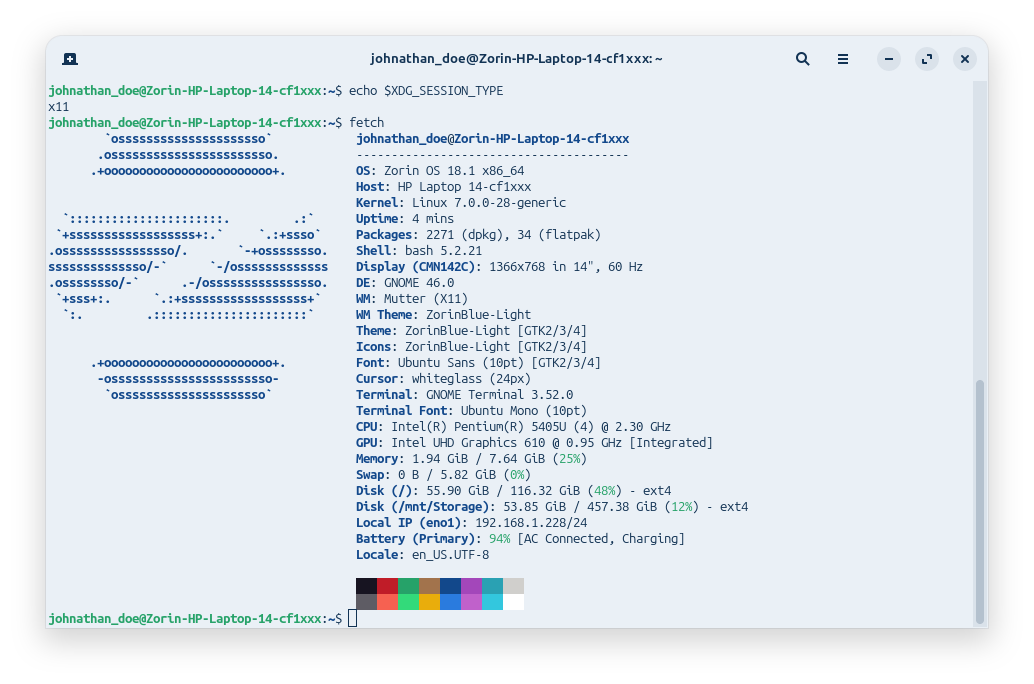This screenshot has height=684, width=1034.
Task: Click the purple color block in top row
Action: 471,586
